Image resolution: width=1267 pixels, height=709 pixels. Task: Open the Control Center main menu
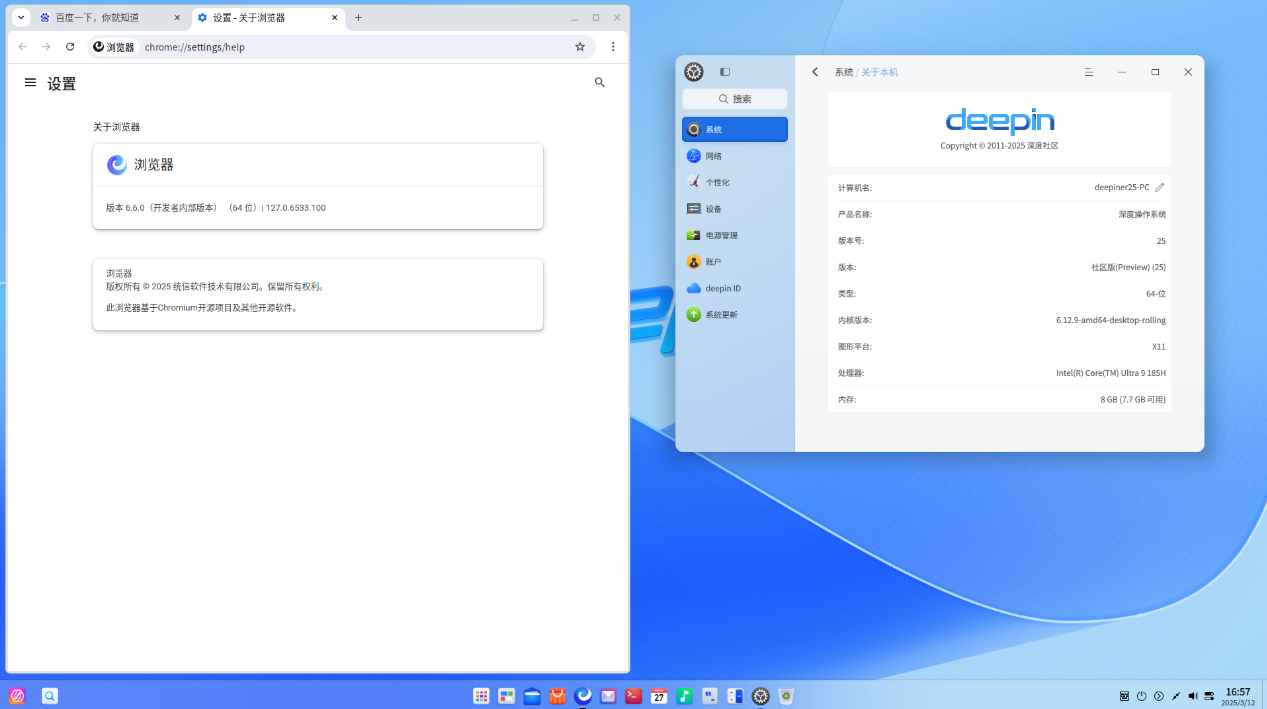click(1089, 72)
